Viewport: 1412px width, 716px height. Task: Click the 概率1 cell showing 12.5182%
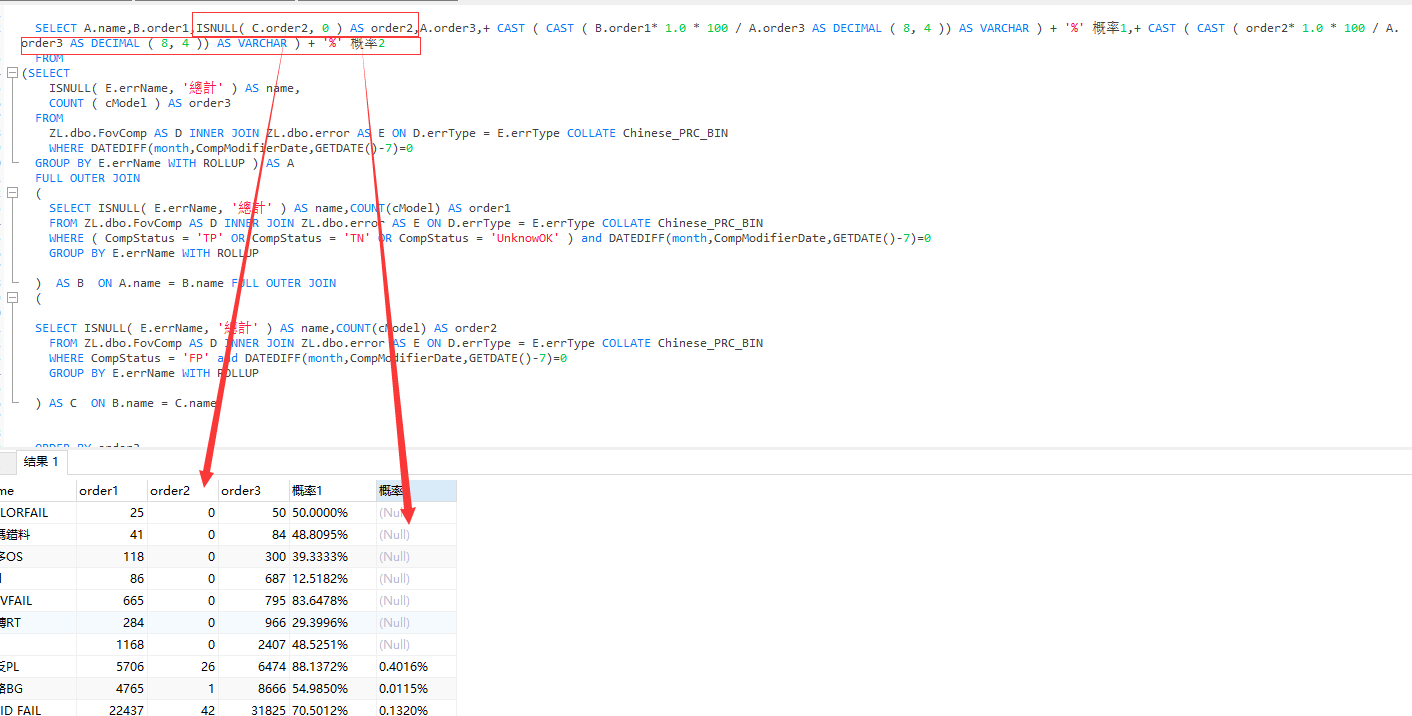pyautogui.click(x=333, y=578)
